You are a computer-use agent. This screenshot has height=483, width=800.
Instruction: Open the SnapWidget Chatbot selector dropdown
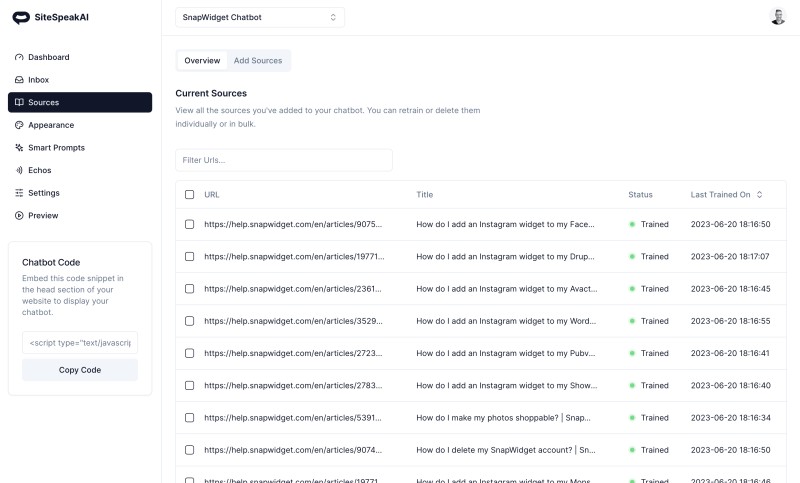(260, 17)
